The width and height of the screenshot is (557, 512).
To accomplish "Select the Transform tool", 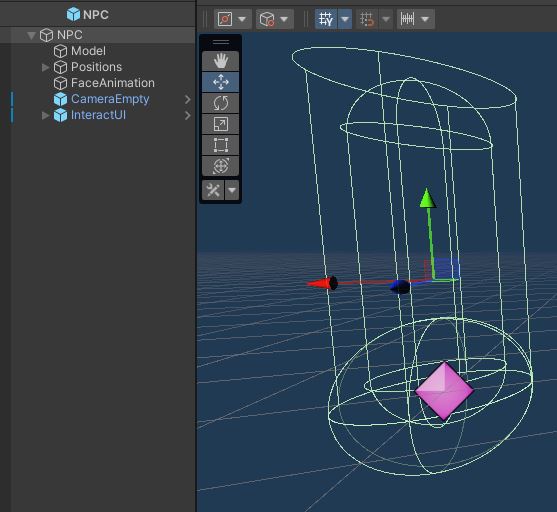I will point(220,166).
